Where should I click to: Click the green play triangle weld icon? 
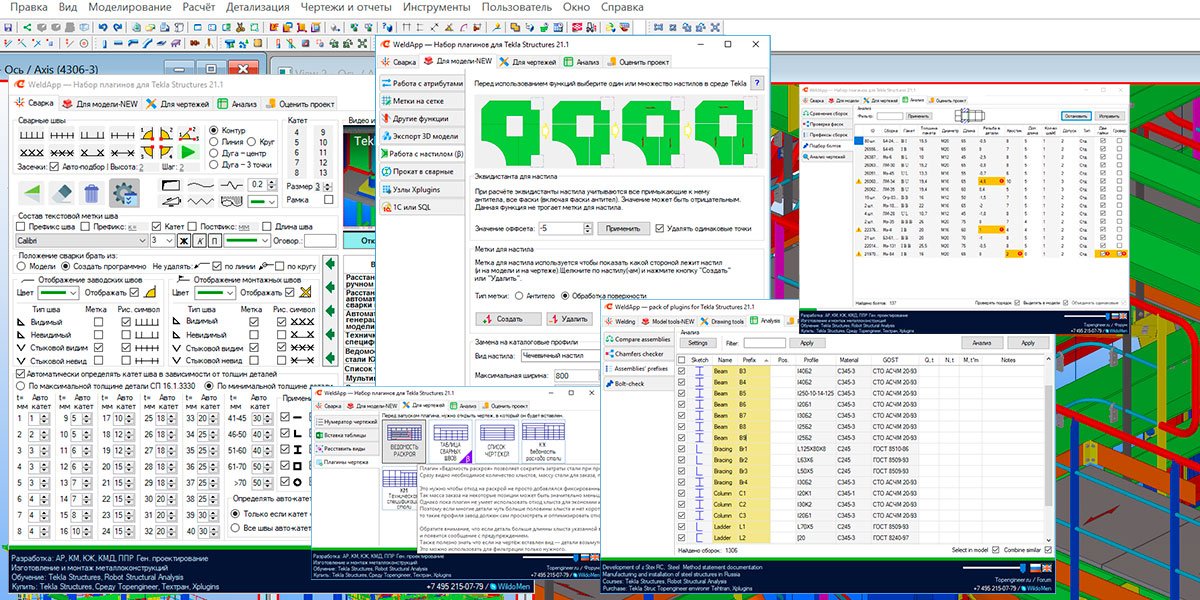point(189,152)
